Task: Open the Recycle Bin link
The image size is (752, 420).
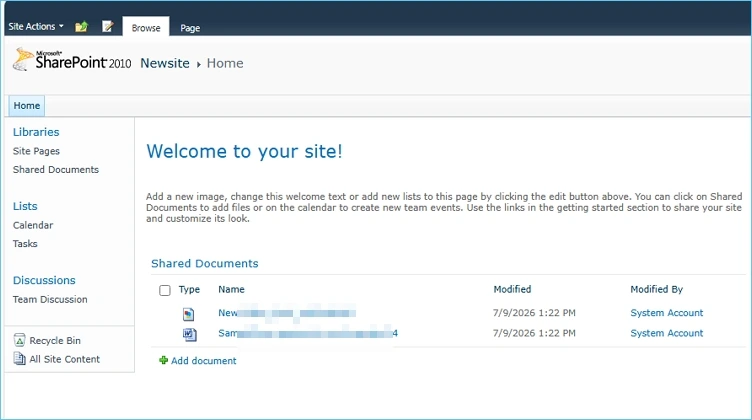Action: tap(55, 340)
